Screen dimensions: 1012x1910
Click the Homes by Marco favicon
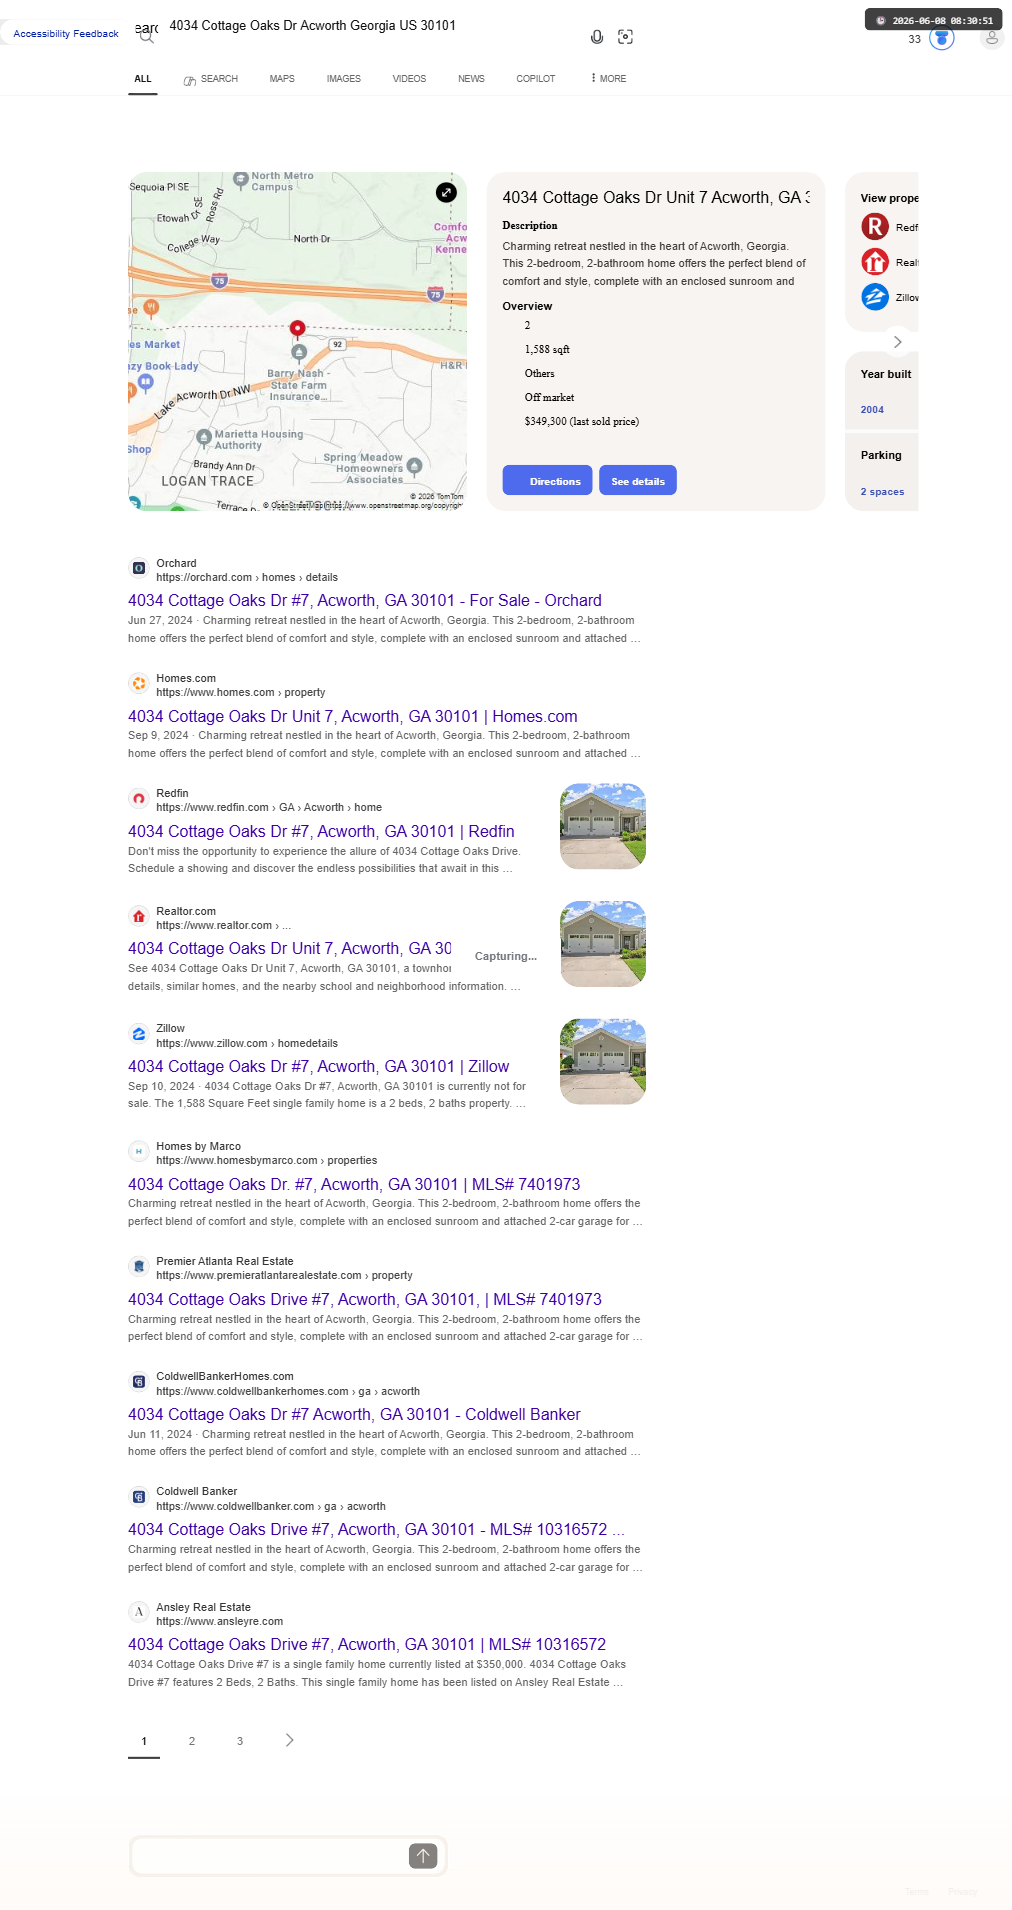pyautogui.click(x=139, y=1151)
